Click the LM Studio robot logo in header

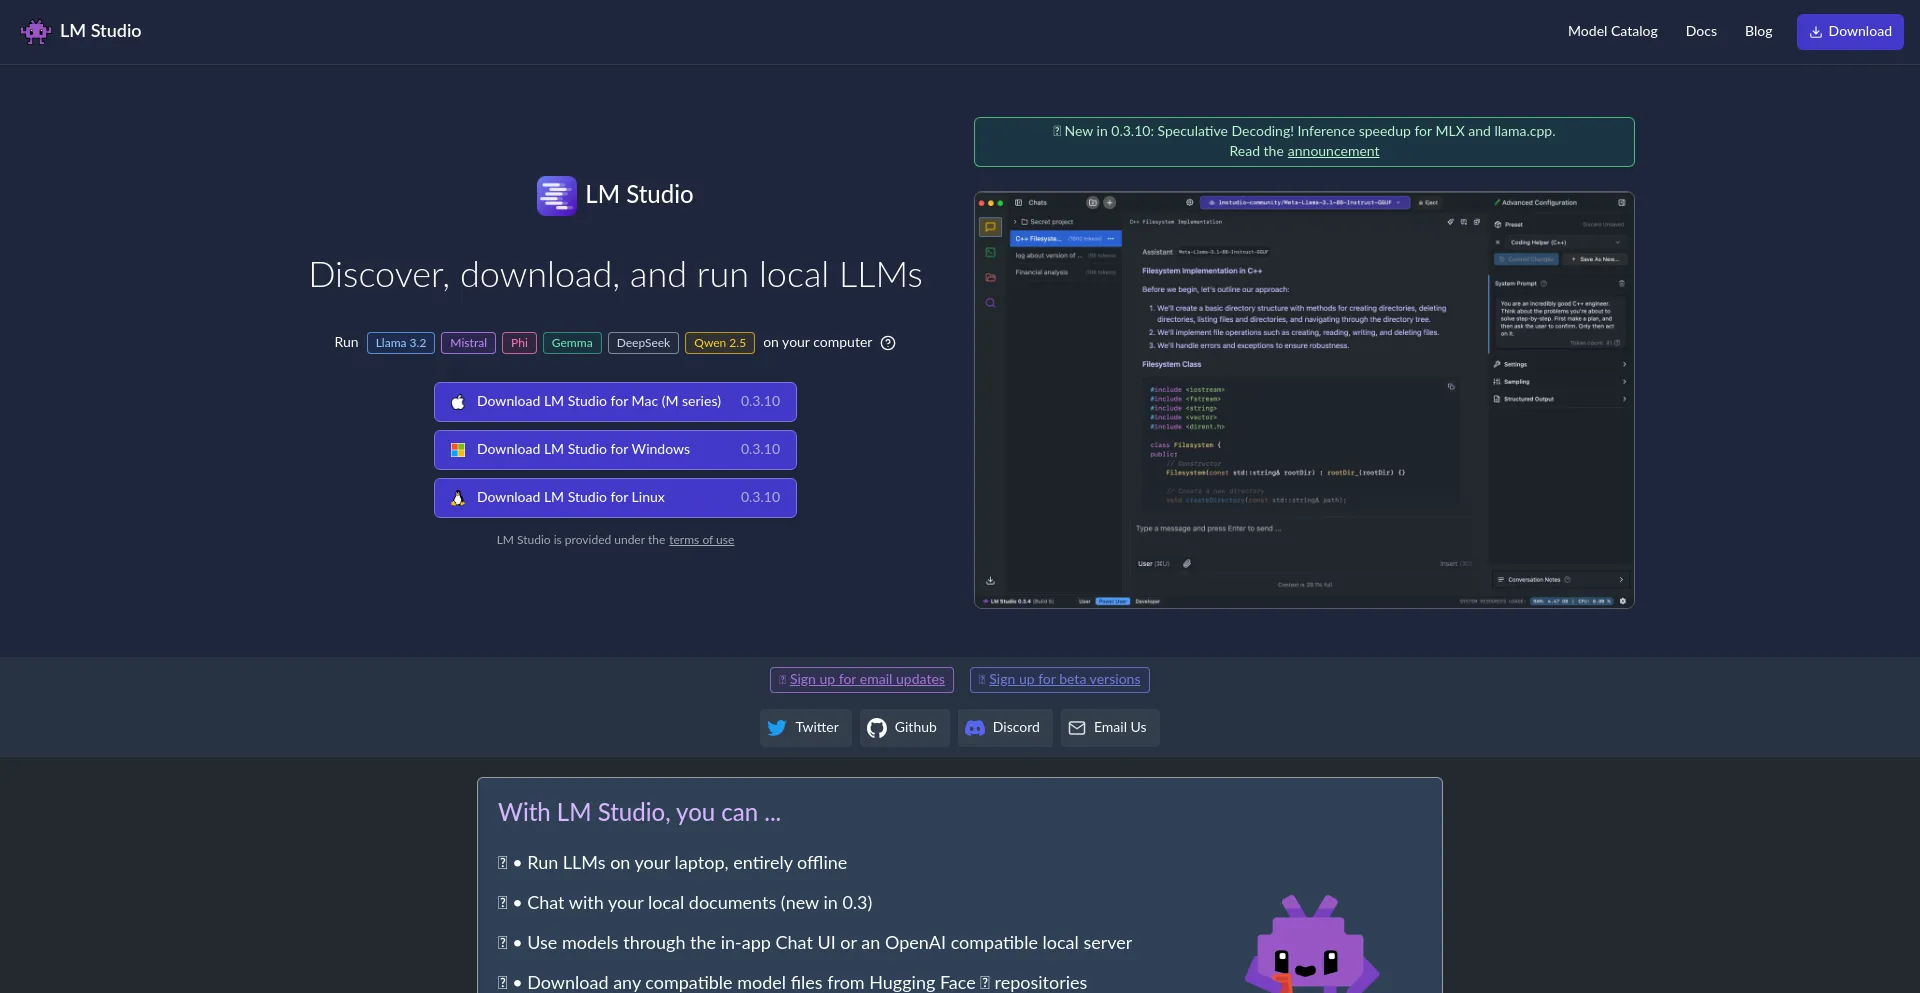pos(36,31)
